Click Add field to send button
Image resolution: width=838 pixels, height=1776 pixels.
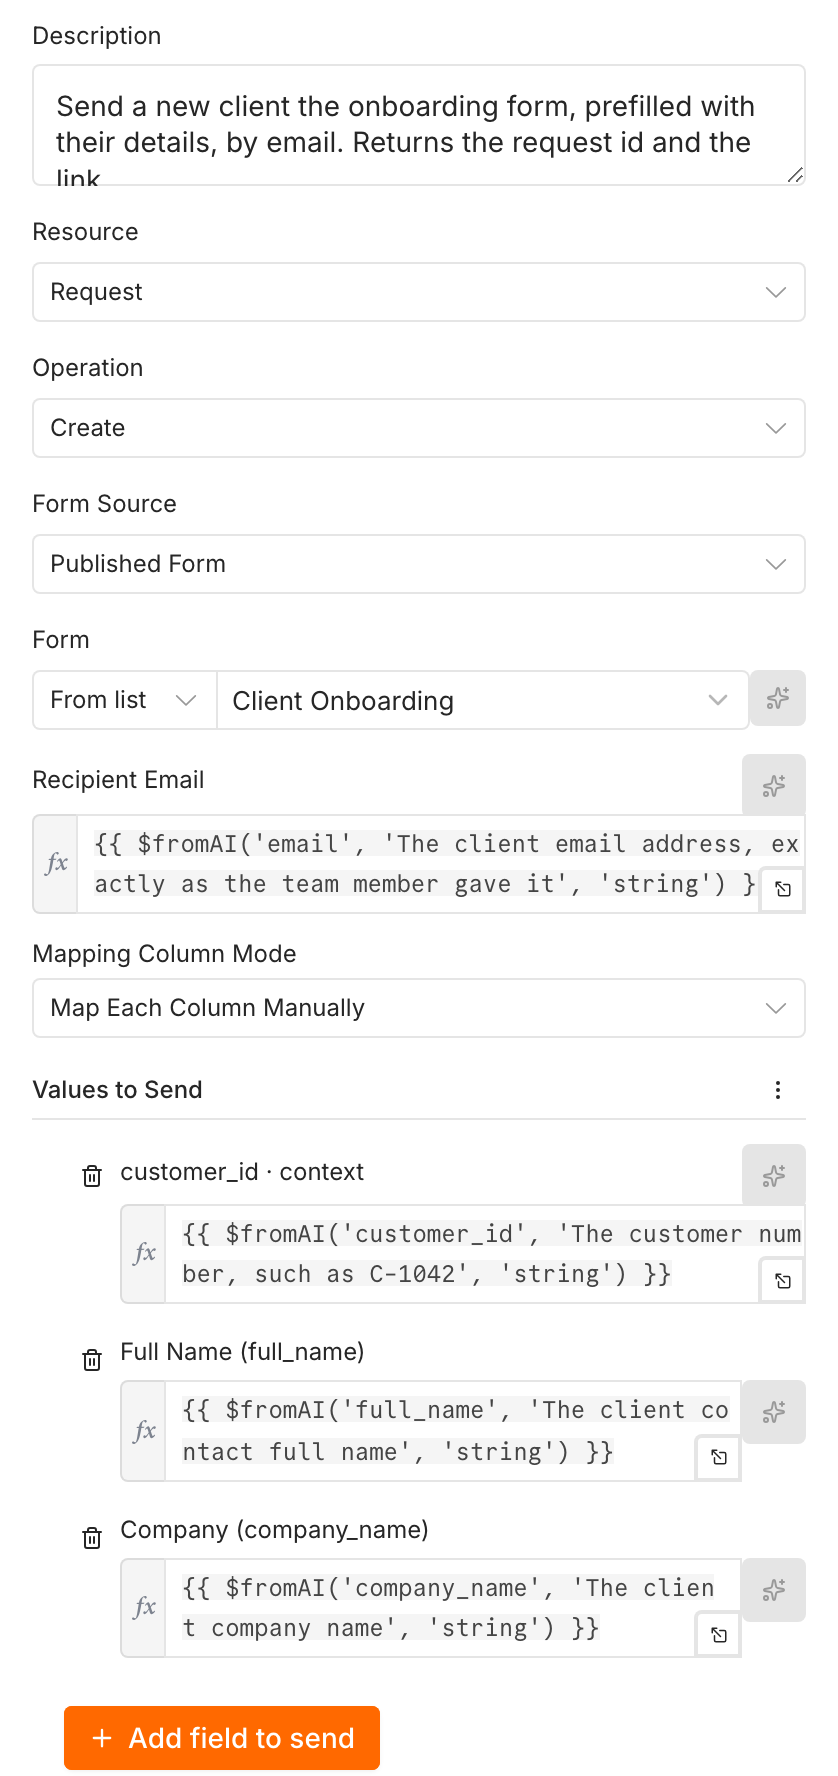click(222, 1738)
